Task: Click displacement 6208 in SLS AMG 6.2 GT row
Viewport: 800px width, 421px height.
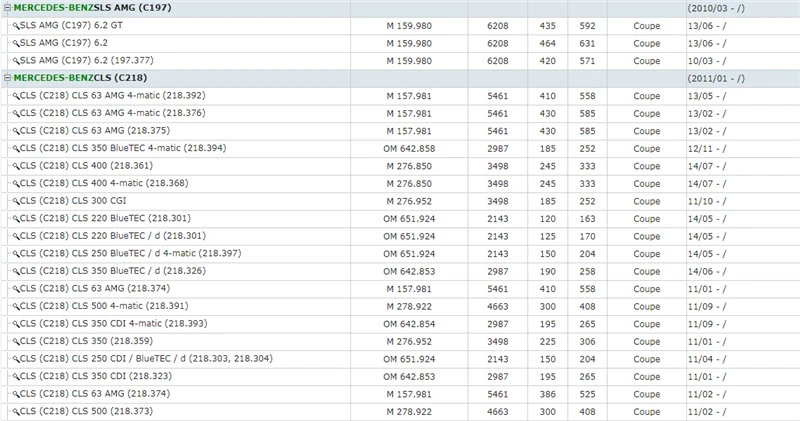Action: 497,26
